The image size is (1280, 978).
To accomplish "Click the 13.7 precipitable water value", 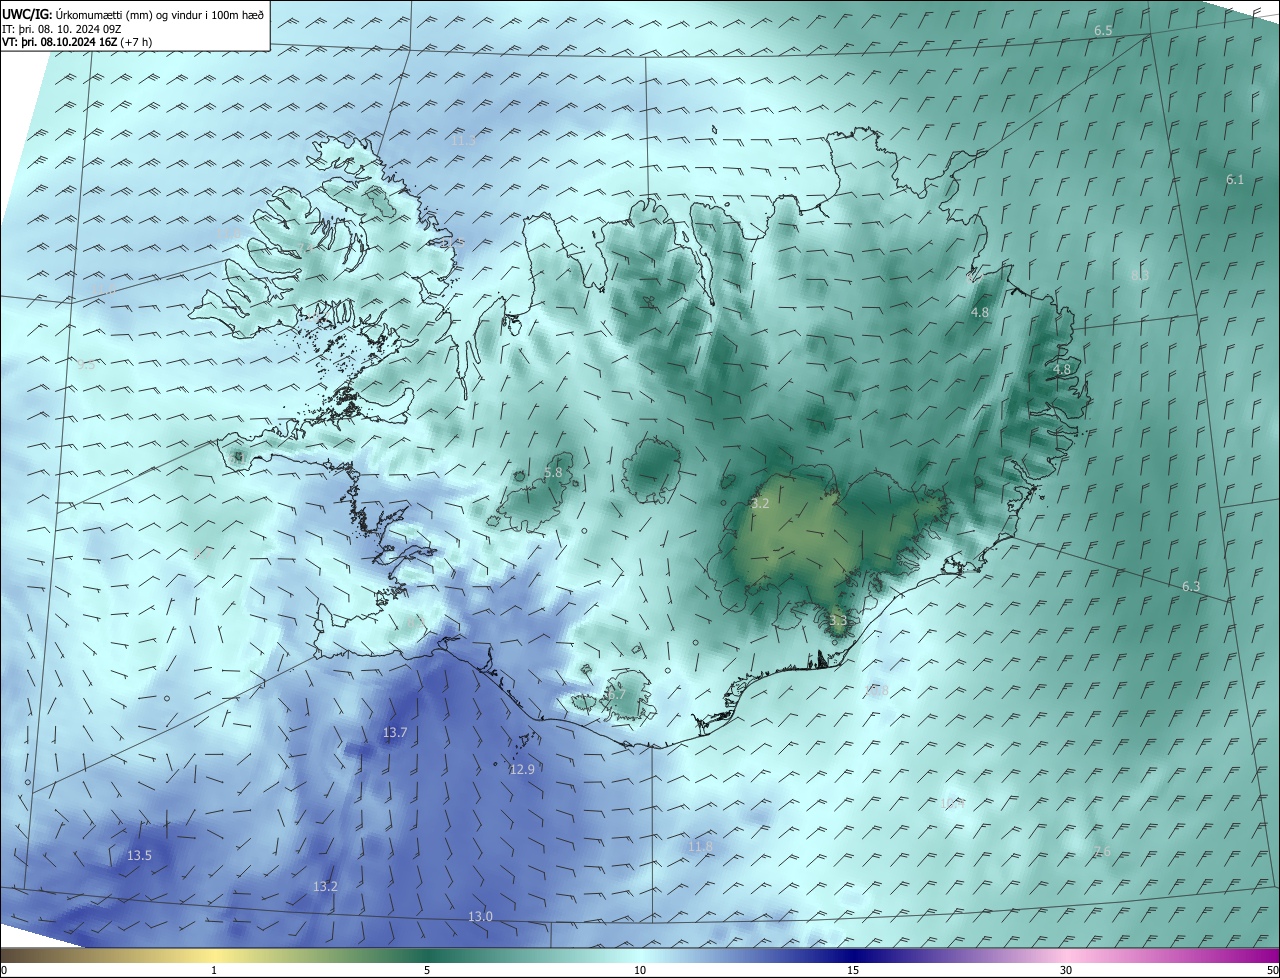I will [395, 733].
